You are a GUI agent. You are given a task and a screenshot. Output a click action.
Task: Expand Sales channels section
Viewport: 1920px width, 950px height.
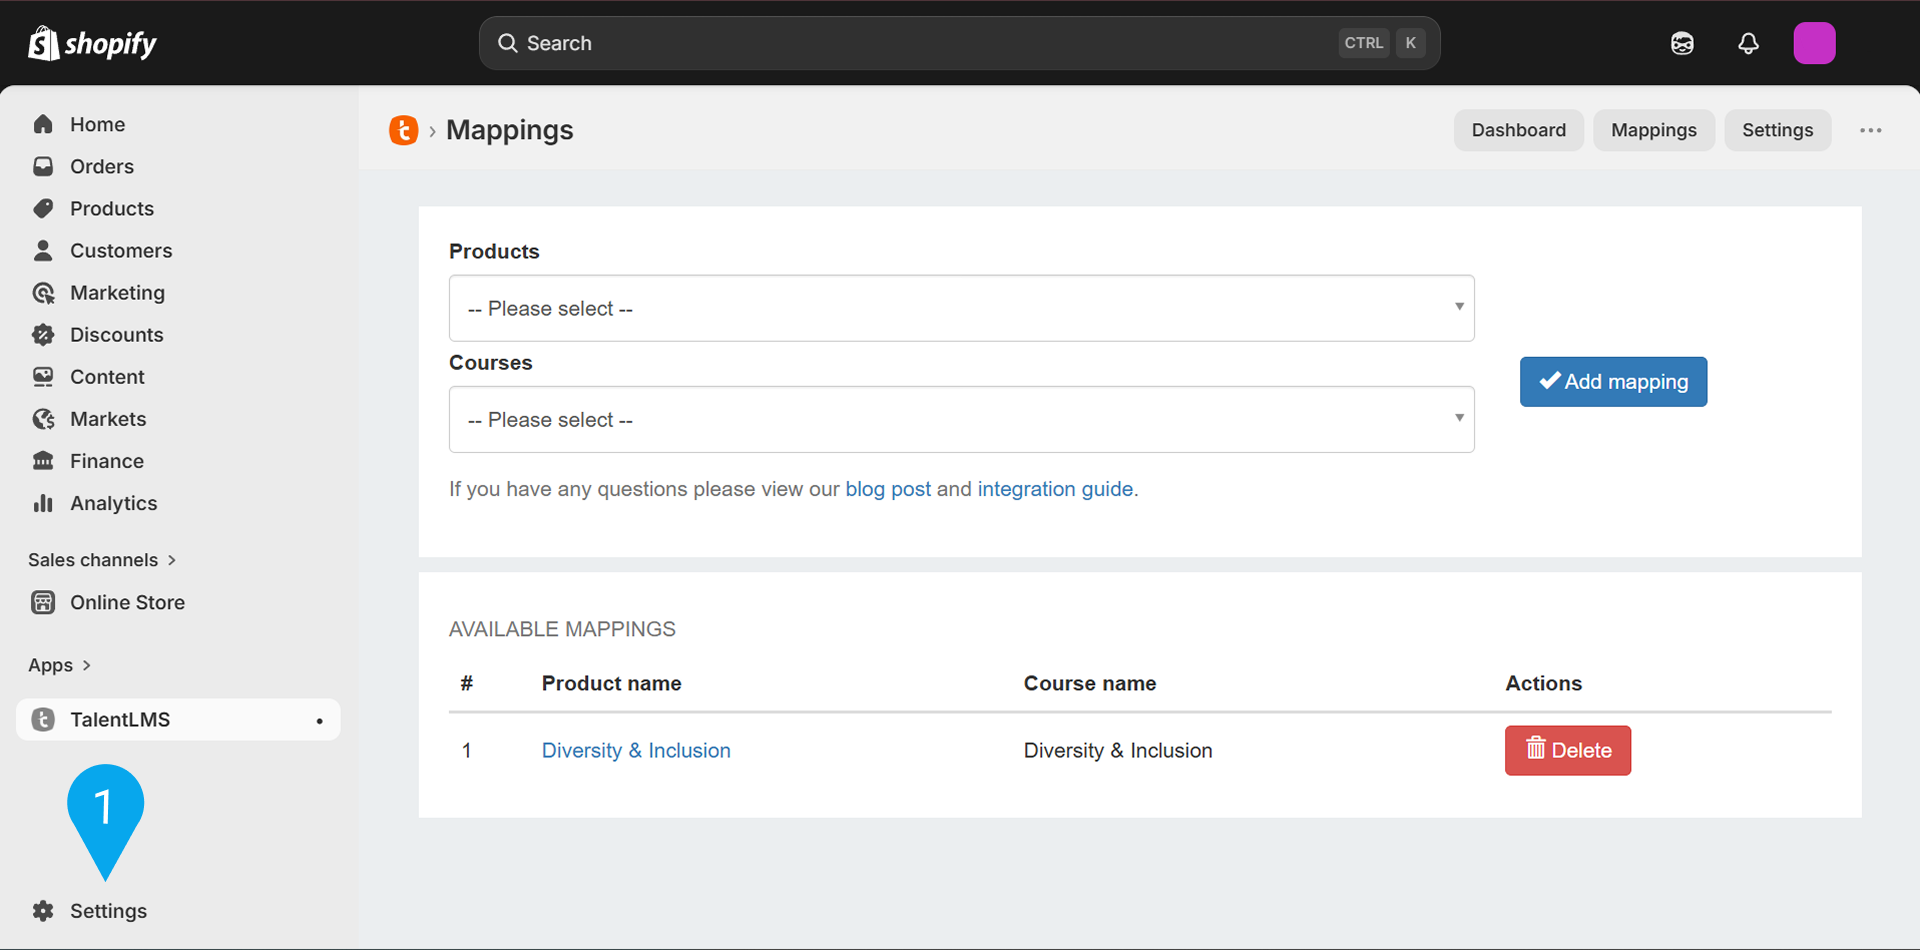point(102,559)
